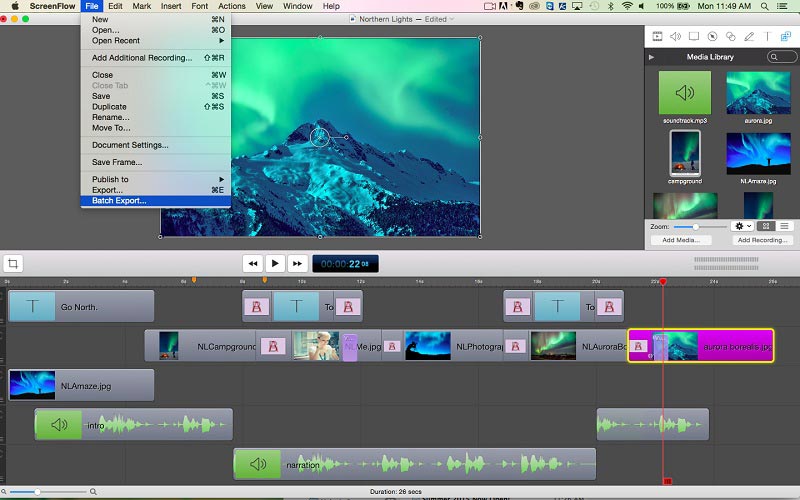Switch Media Library to list view
This screenshot has width=800, height=500.
click(x=784, y=227)
